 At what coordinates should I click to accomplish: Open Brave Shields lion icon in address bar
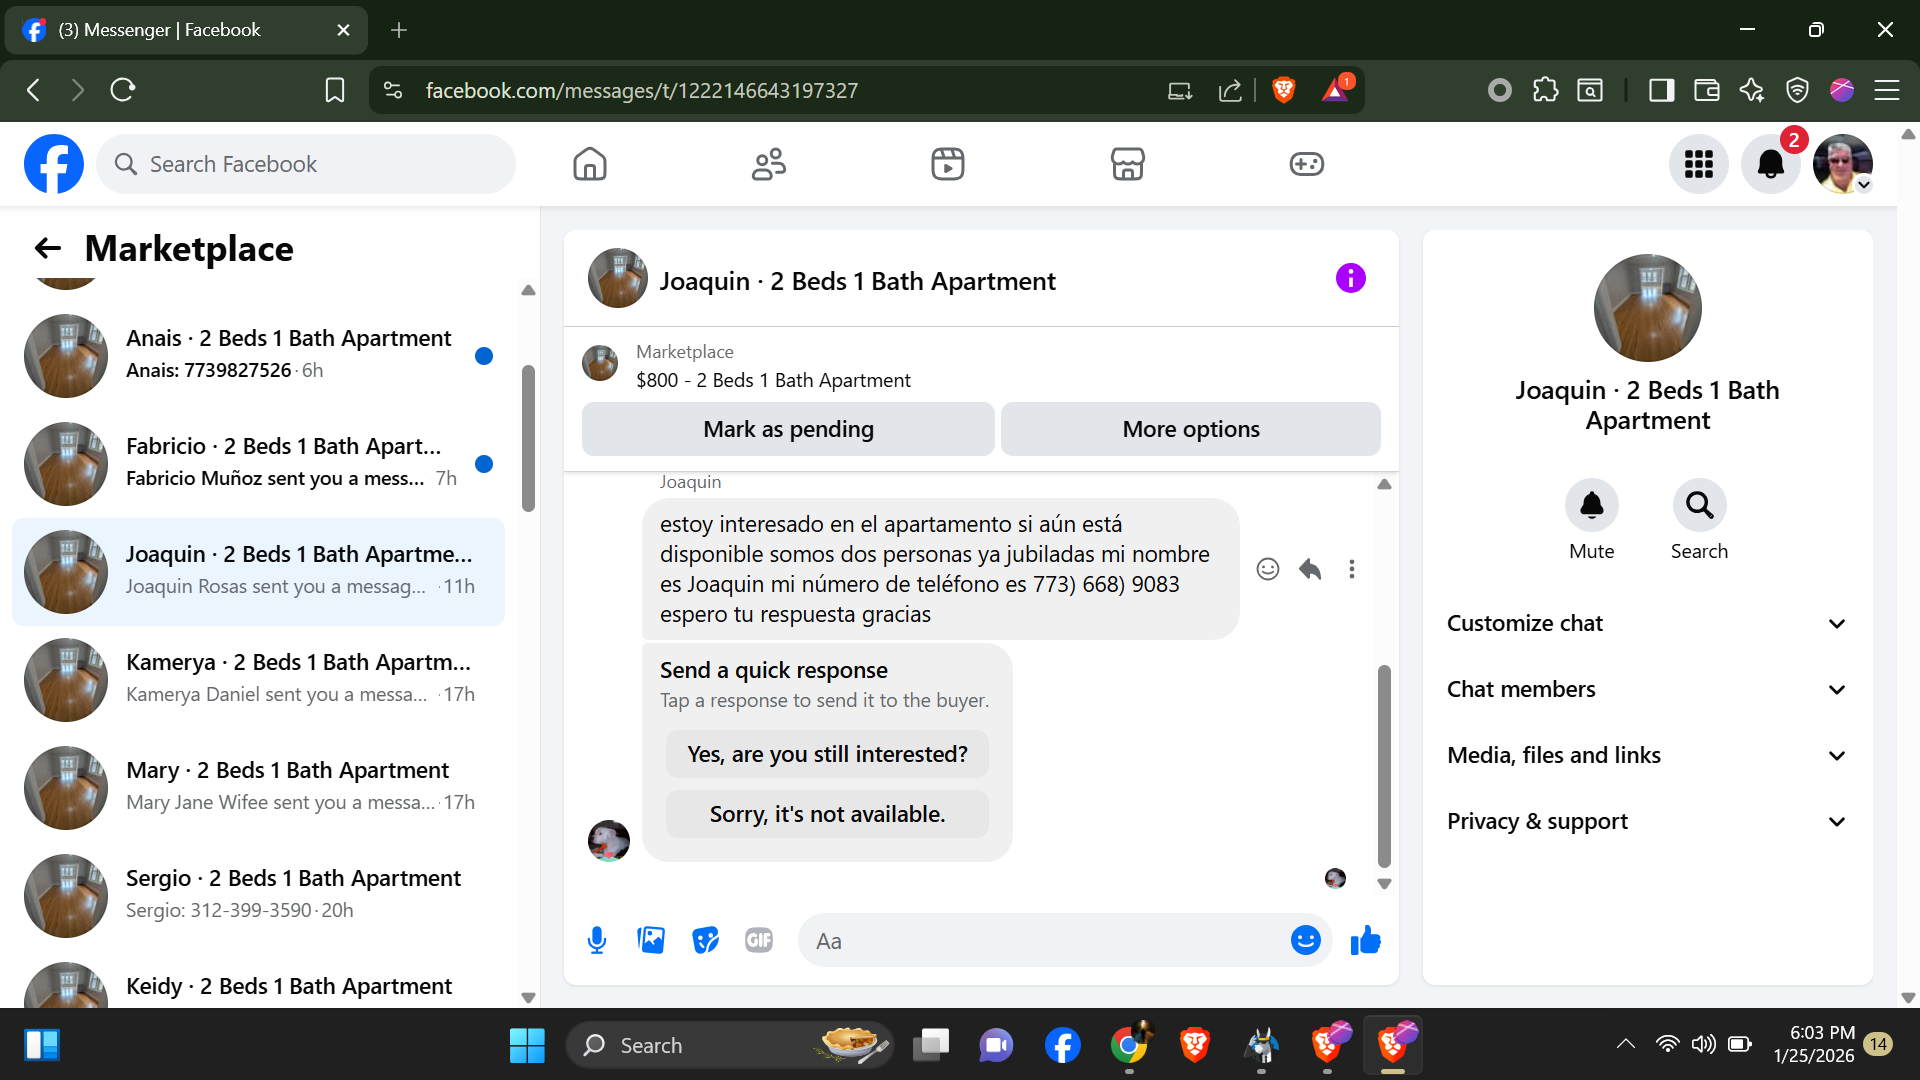pyautogui.click(x=1284, y=90)
